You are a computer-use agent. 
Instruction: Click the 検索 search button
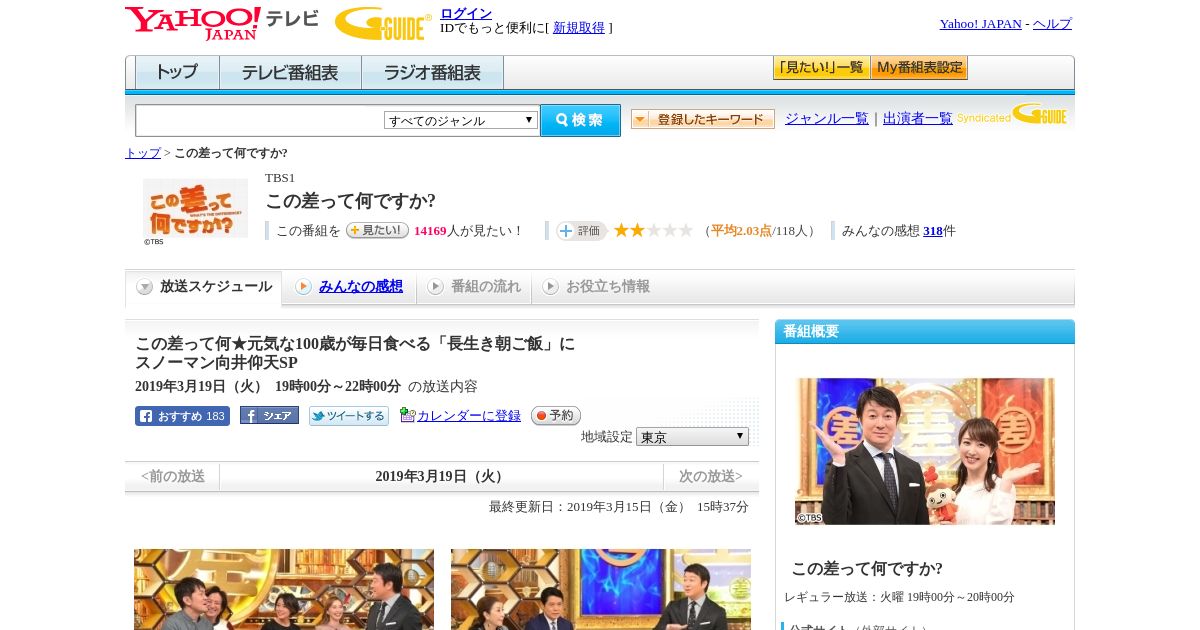pyautogui.click(x=580, y=120)
